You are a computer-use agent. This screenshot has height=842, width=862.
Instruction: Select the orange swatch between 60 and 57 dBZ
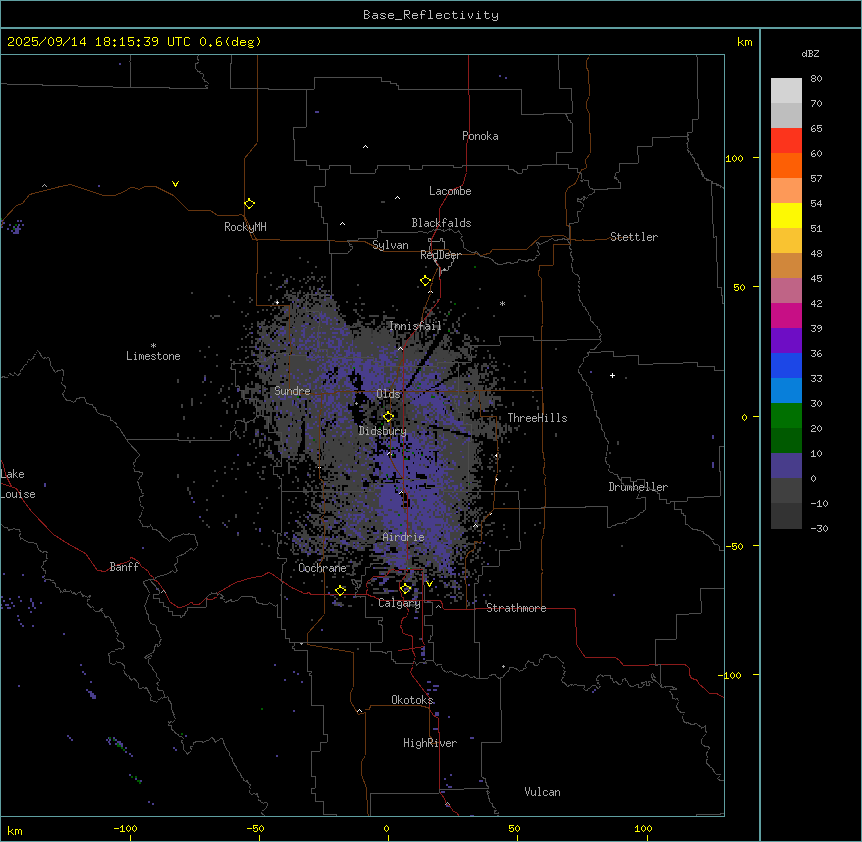click(x=786, y=165)
